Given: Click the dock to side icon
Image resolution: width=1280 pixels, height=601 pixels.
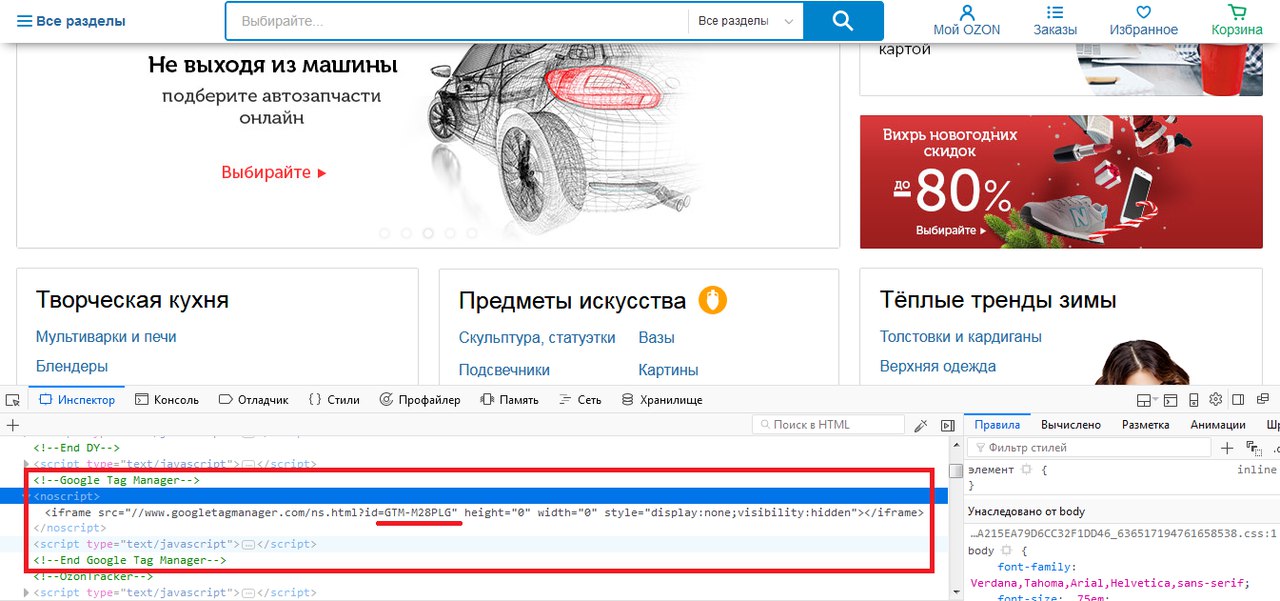Looking at the screenshot, I should (x=1238, y=400).
